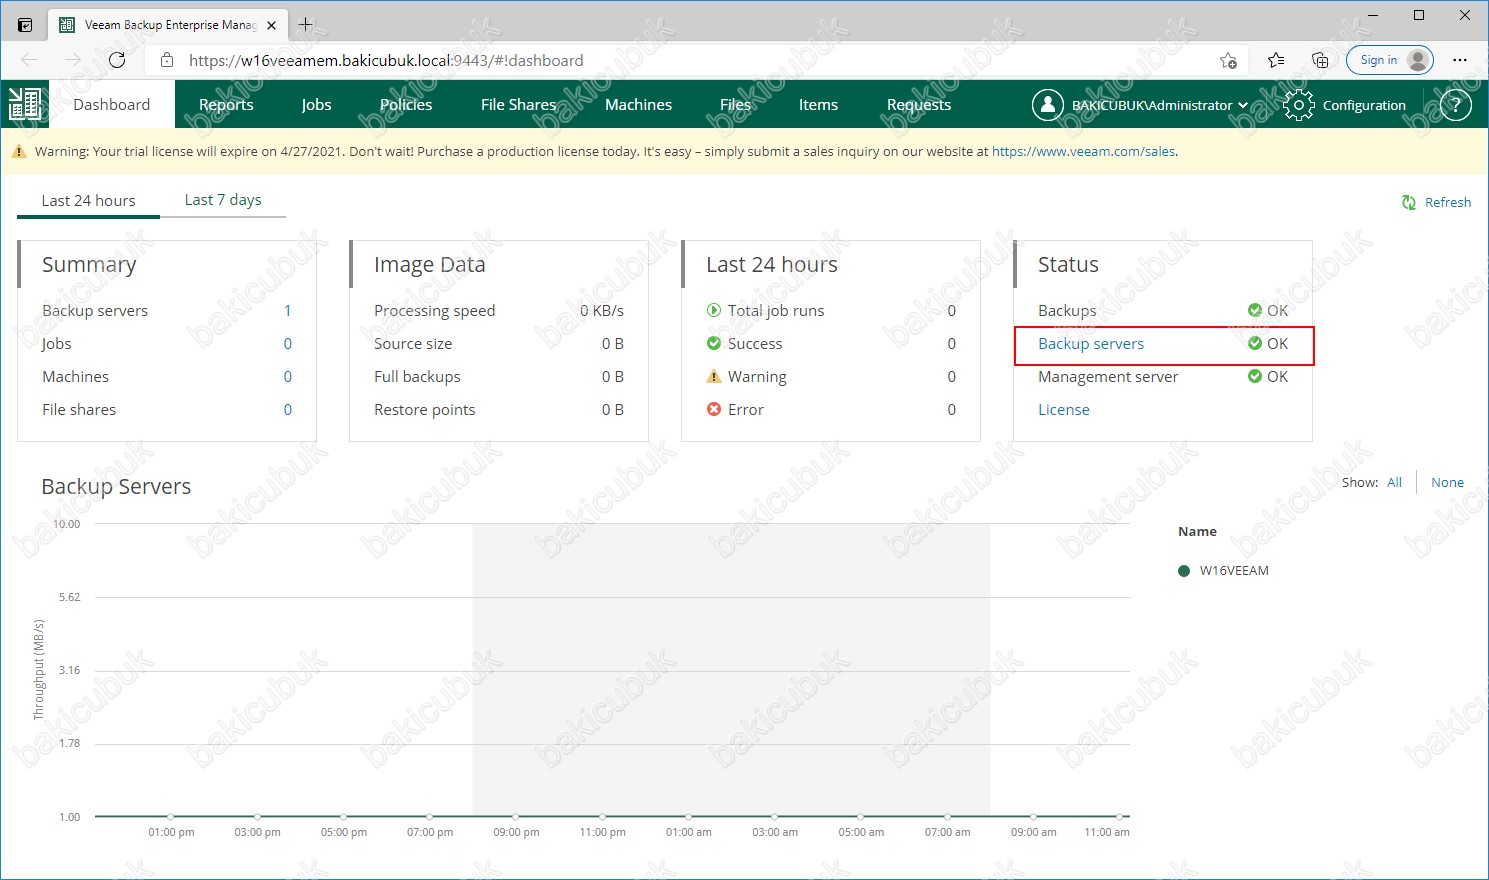Click the browser address bar

698,60
